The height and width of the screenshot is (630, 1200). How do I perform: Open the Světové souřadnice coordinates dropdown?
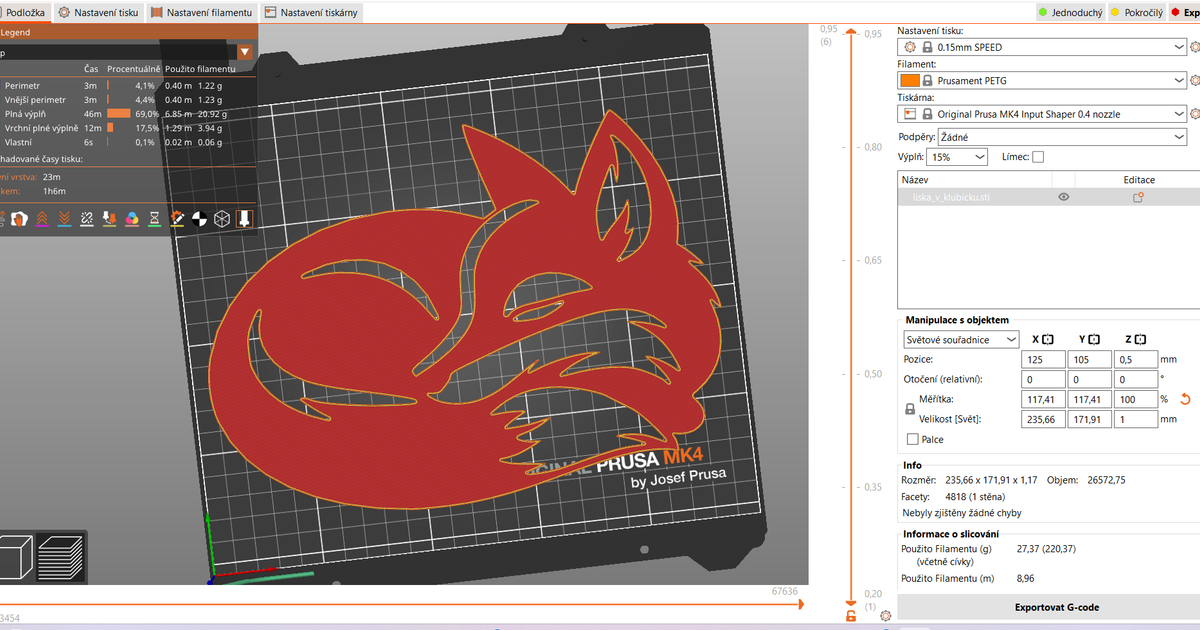click(960, 339)
